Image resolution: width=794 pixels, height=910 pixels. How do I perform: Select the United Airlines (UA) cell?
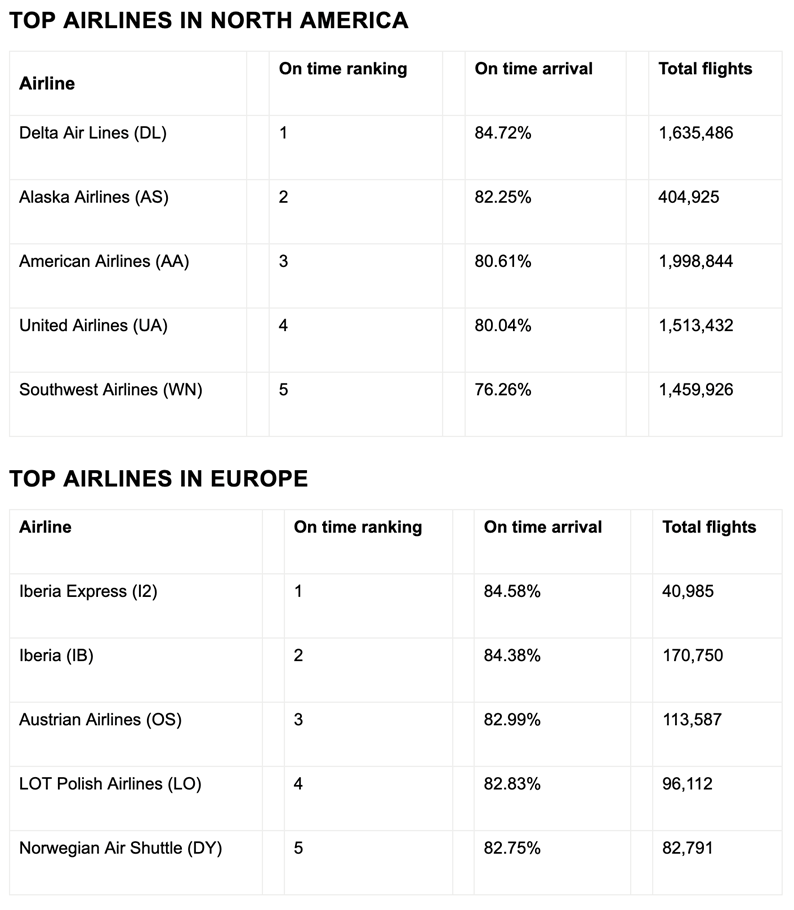[93, 326]
